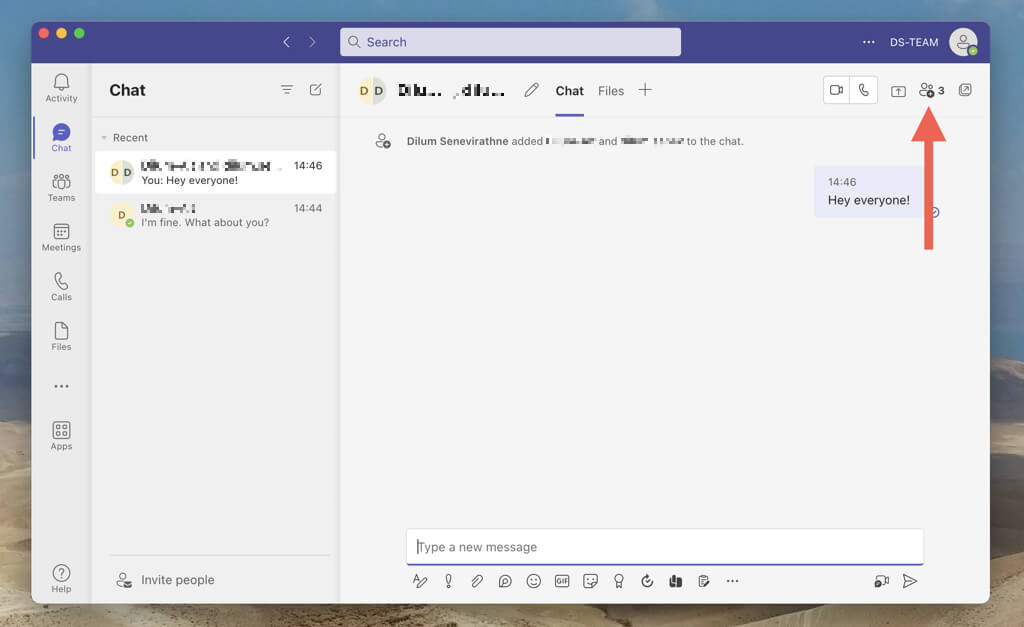
Task: Go back with the left arrow
Action: pos(286,42)
